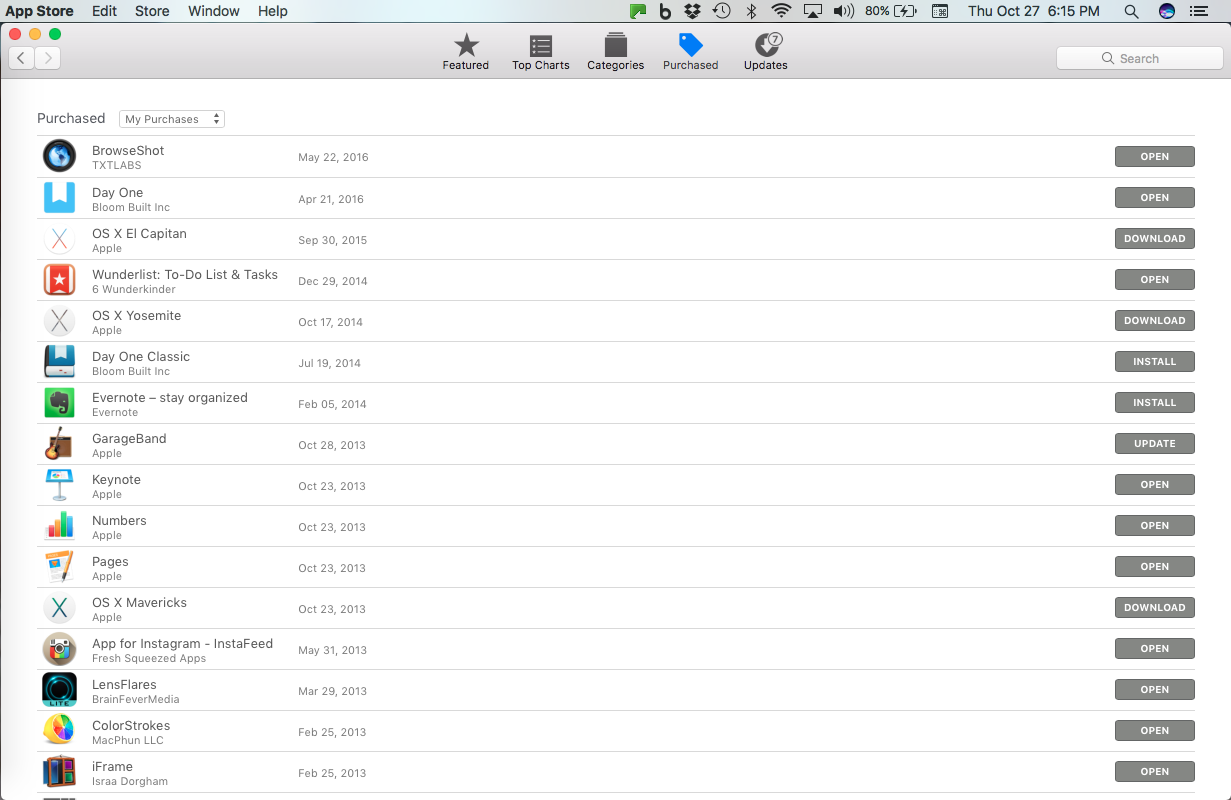Install Day One Classic
Image resolution: width=1231 pixels, height=800 pixels.
click(1154, 361)
